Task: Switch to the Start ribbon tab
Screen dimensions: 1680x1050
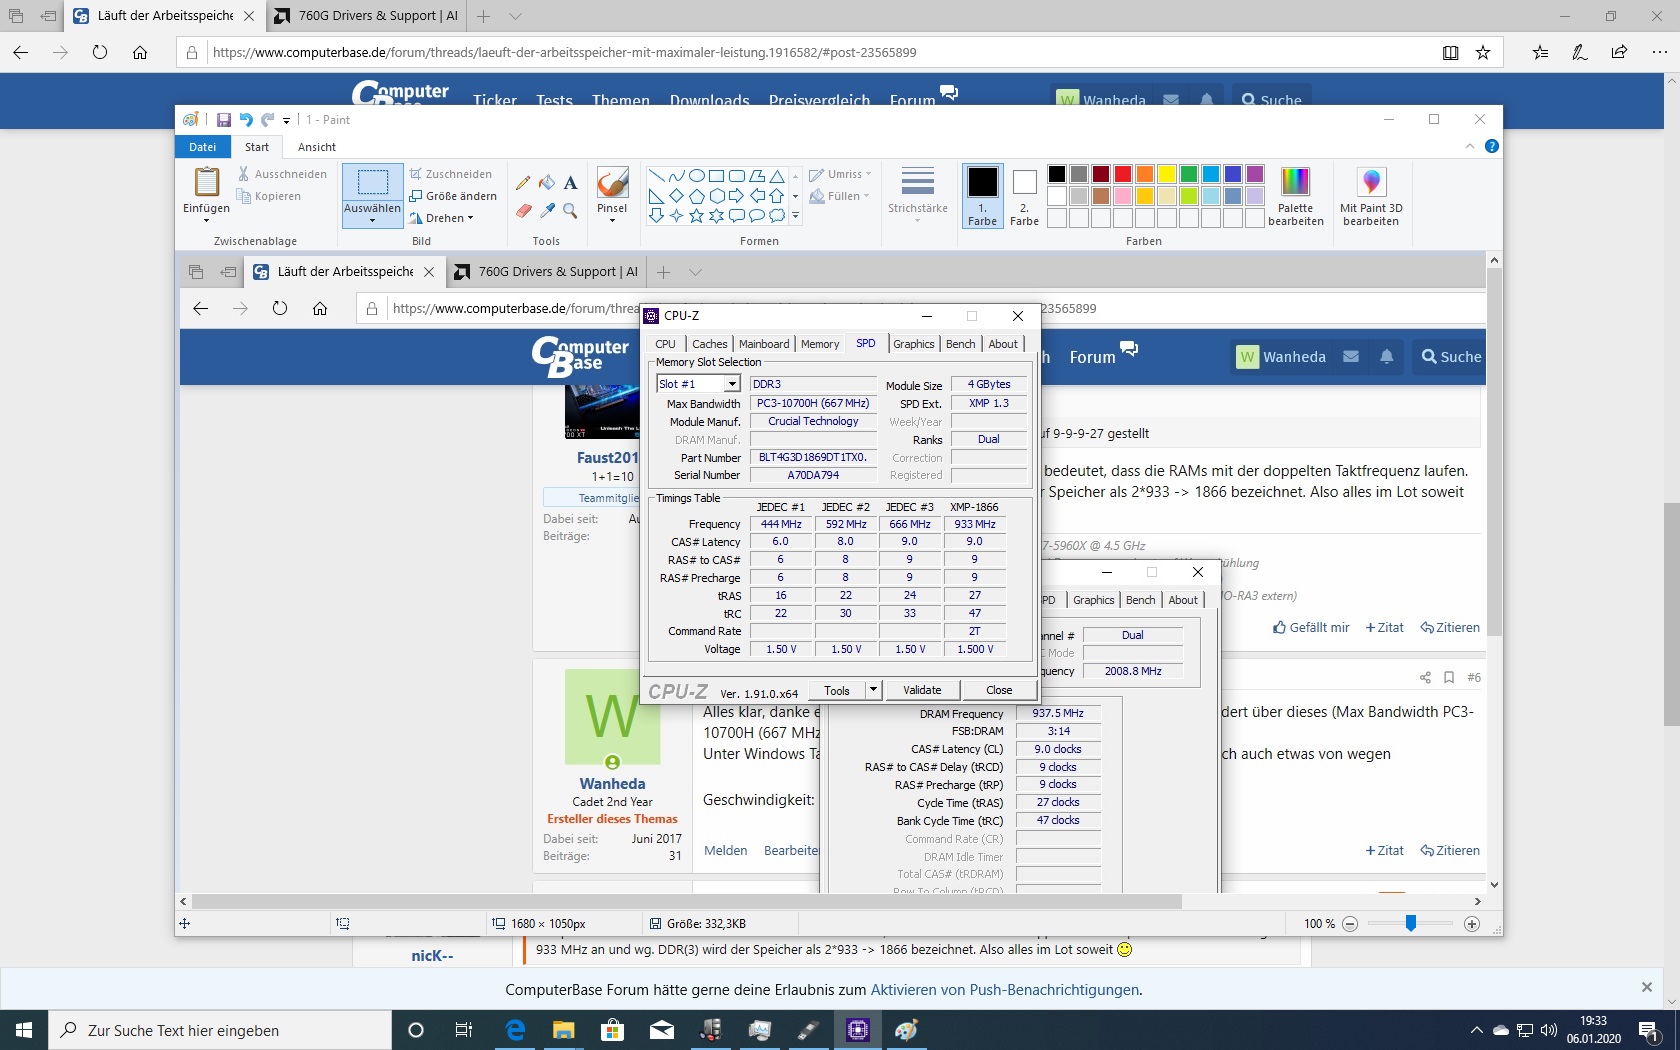Action: pyautogui.click(x=257, y=147)
